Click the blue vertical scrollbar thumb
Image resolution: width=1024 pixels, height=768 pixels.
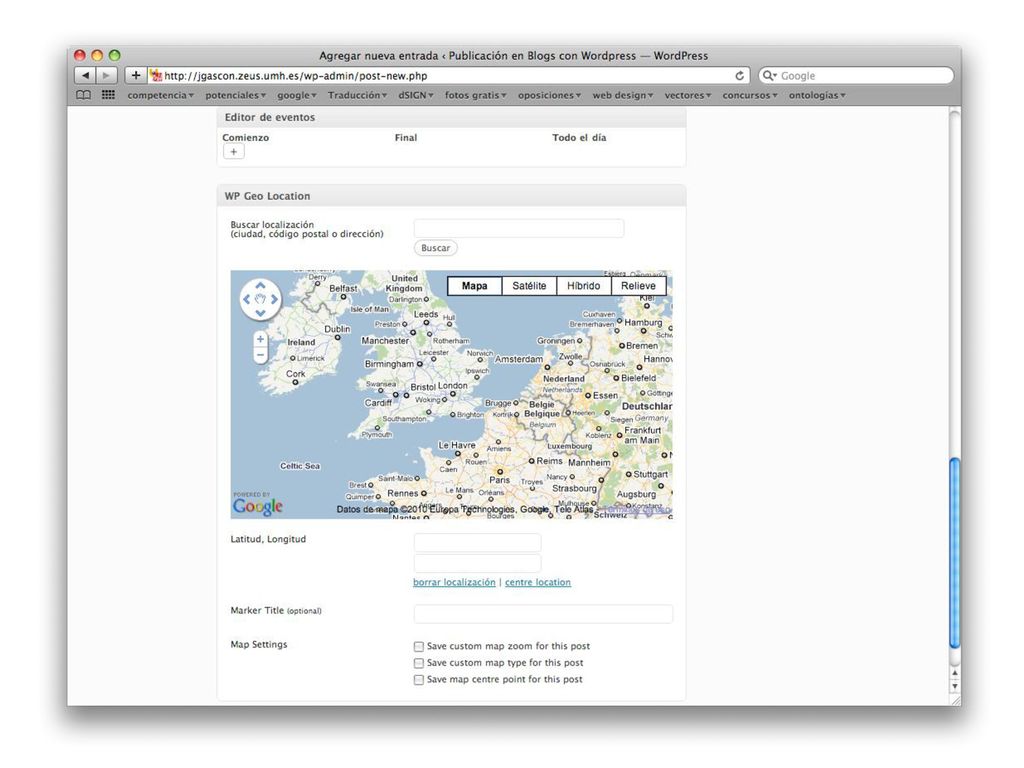pos(955,552)
